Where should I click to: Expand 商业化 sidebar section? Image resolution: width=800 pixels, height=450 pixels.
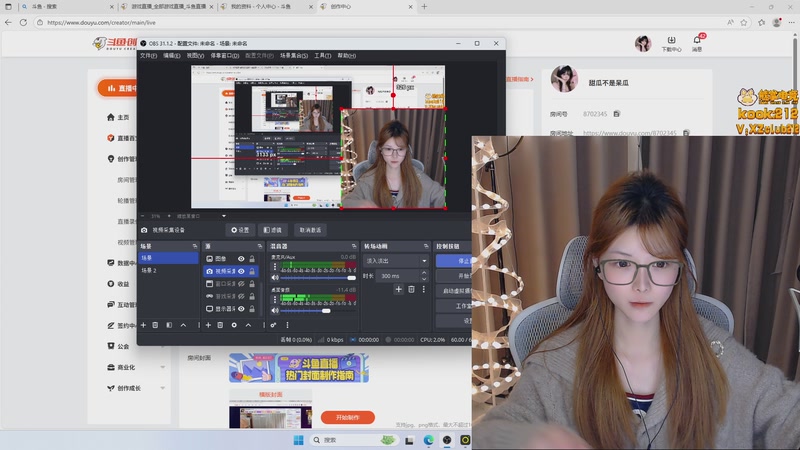click(x=163, y=367)
